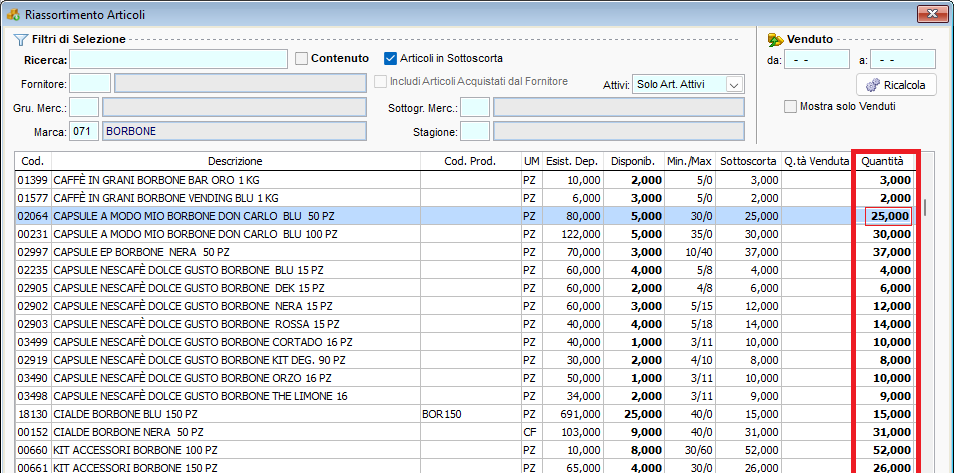This screenshot has width=954, height=473.
Task: Click the Venduto 'da' date field
Action: [x=816, y=60]
